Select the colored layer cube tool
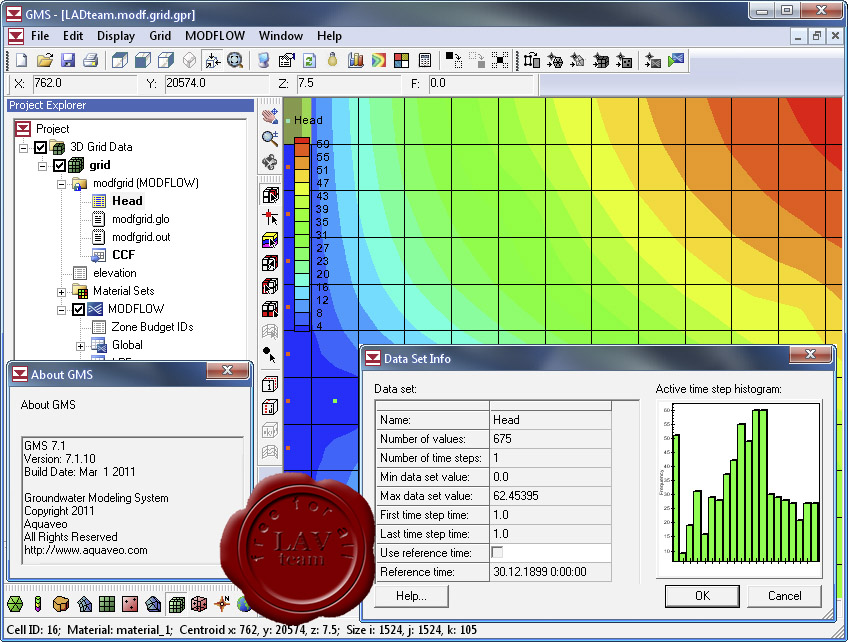The width and height of the screenshot is (848, 642). (270, 240)
